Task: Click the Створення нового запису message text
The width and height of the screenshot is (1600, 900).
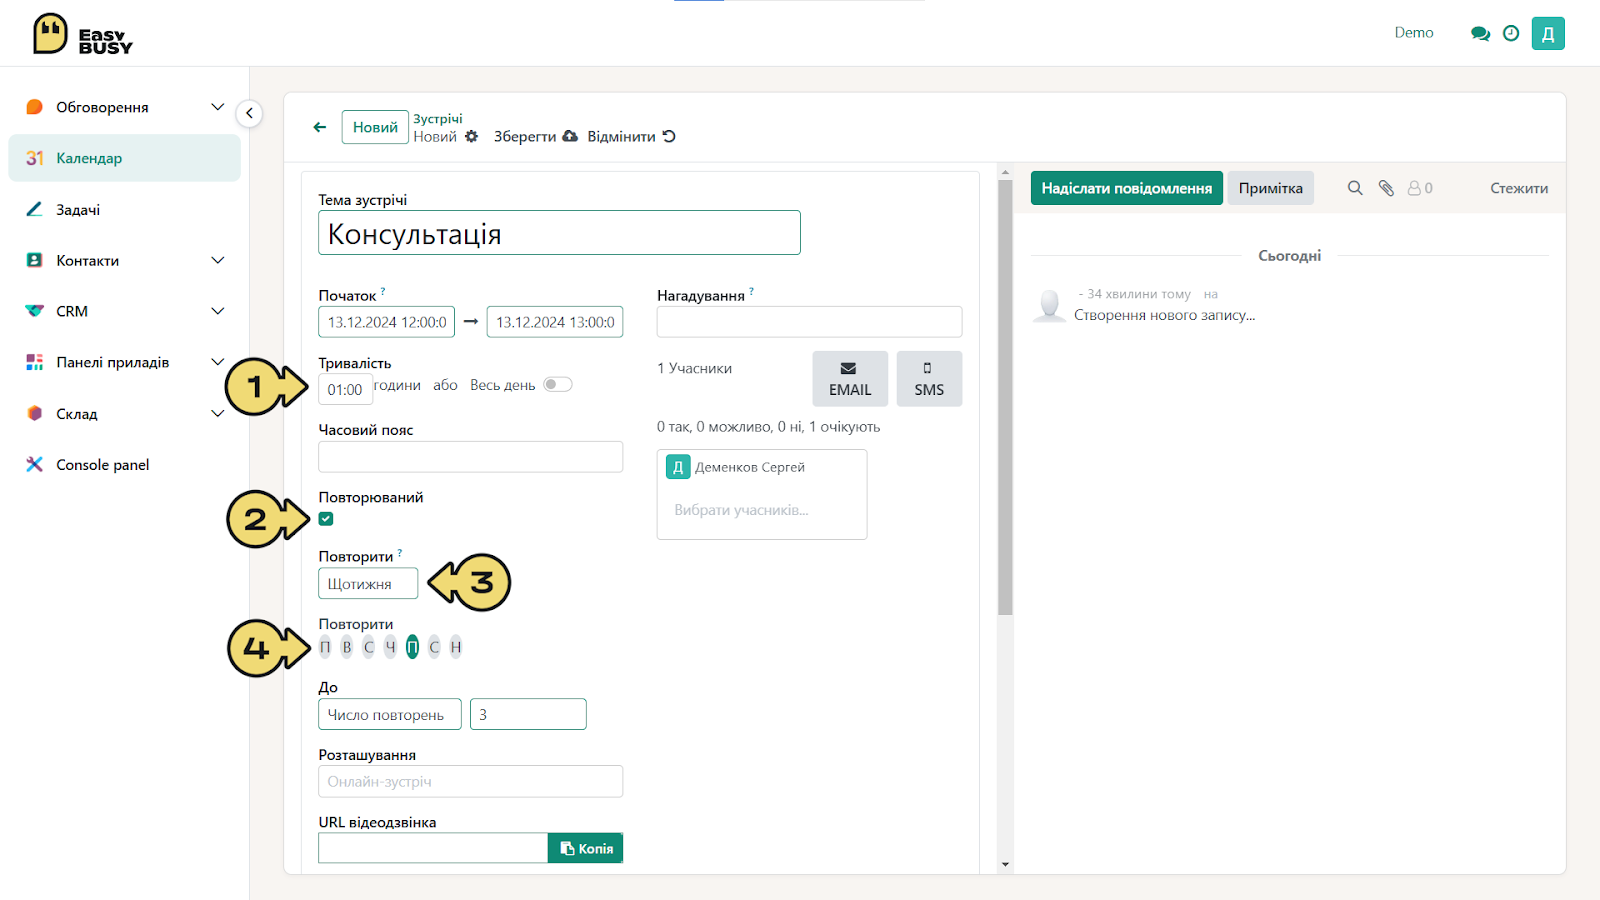Action: [1164, 315]
